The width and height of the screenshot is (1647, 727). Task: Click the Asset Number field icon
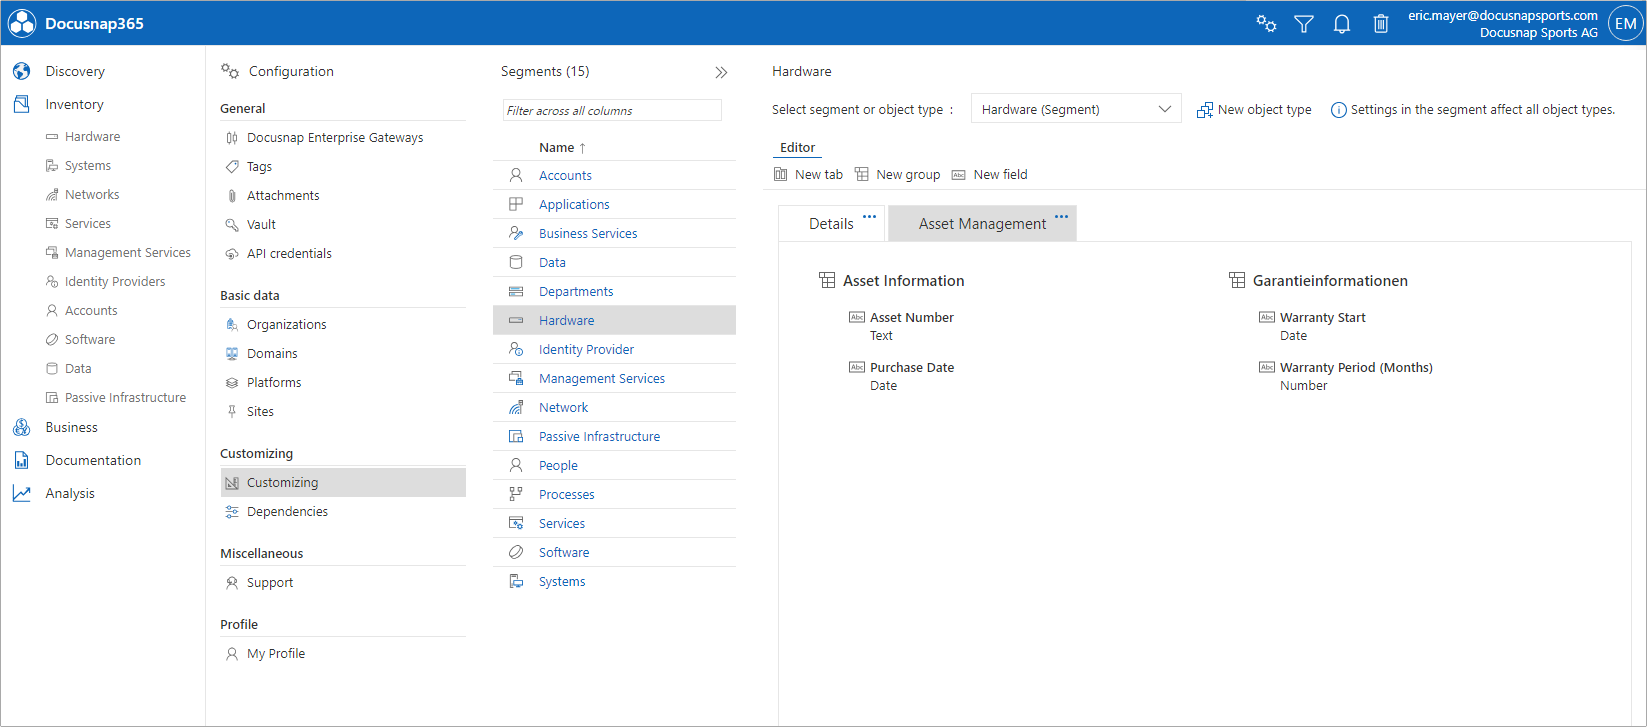(x=857, y=317)
